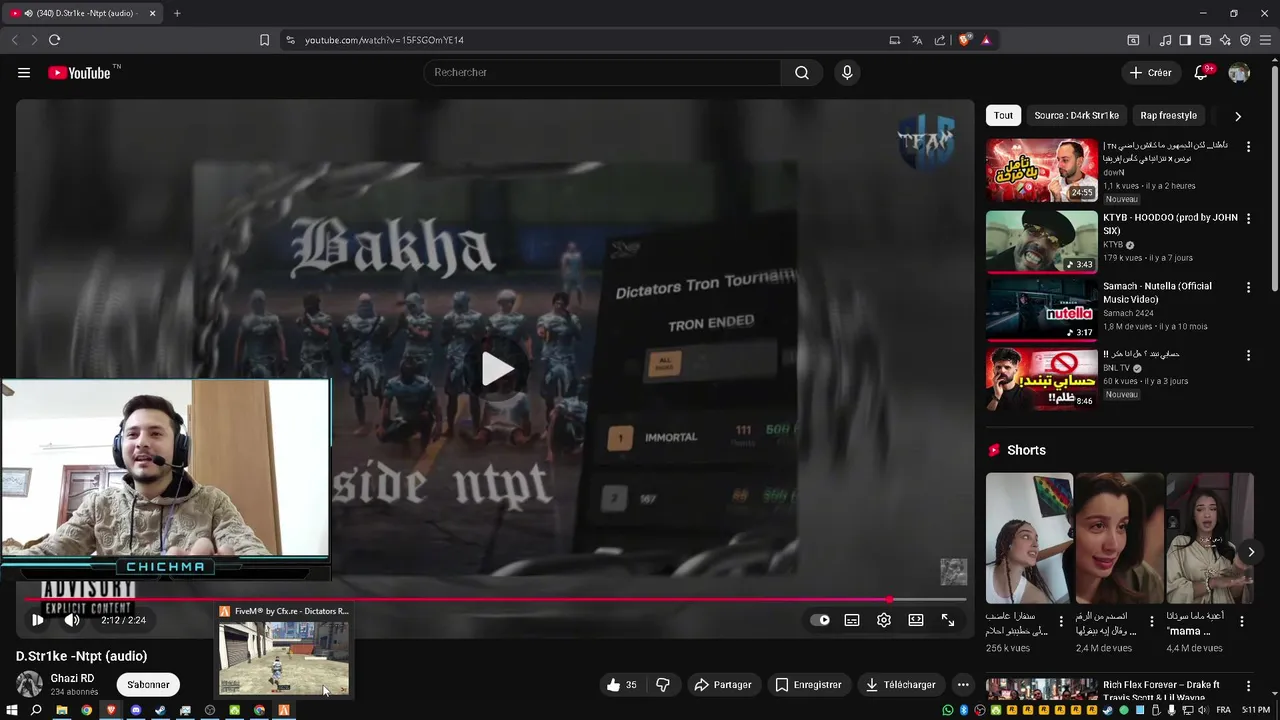Image resolution: width=1280 pixels, height=720 pixels.
Task: Open Discord from the taskbar
Action: (x=136, y=710)
